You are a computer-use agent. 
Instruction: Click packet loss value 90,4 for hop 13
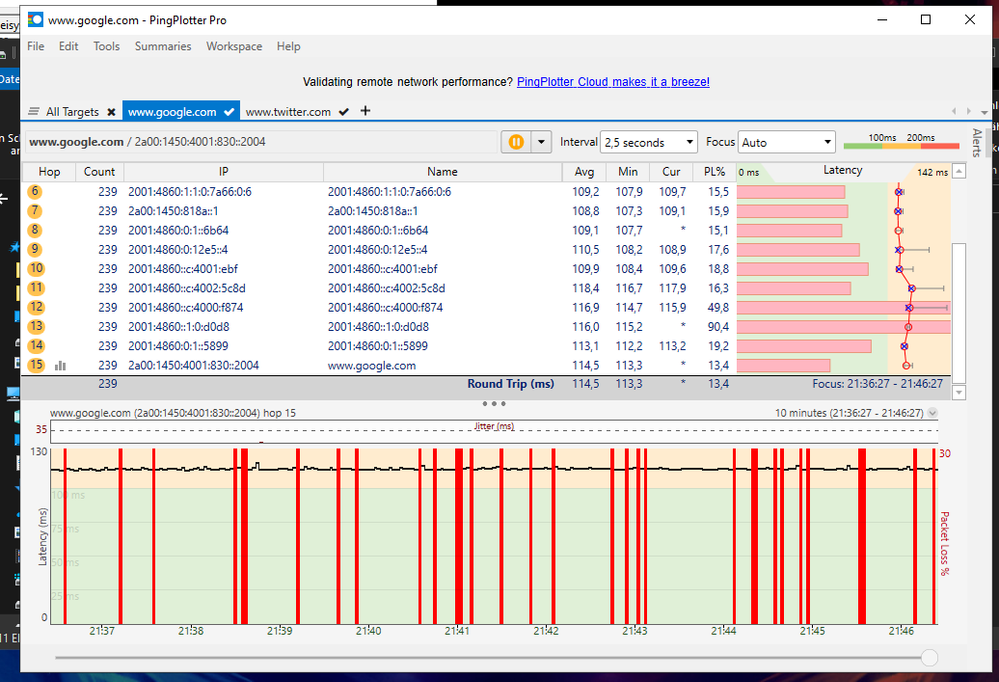[718, 327]
